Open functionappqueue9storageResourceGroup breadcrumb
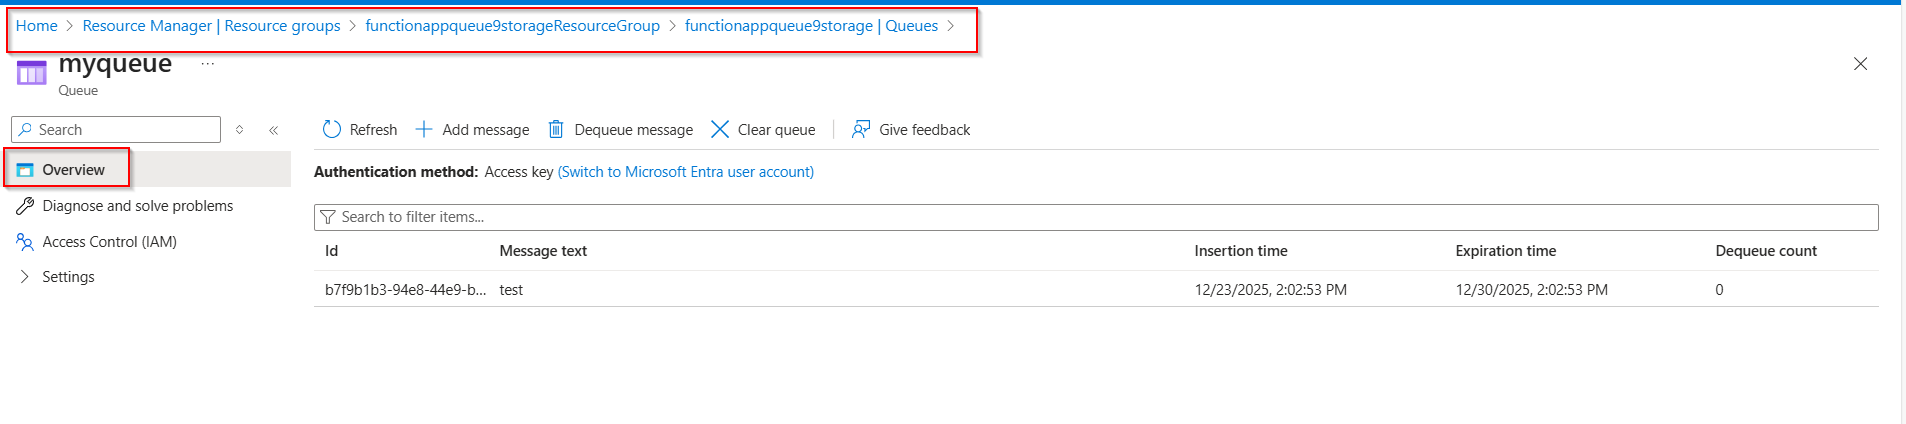The height and width of the screenshot is (424, 1906). click(512, 26)
